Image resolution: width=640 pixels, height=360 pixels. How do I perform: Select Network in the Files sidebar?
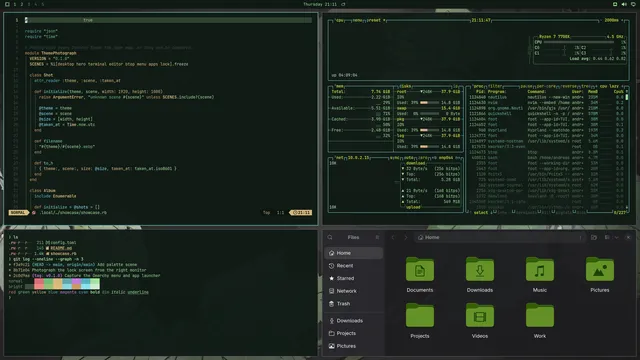353,291
